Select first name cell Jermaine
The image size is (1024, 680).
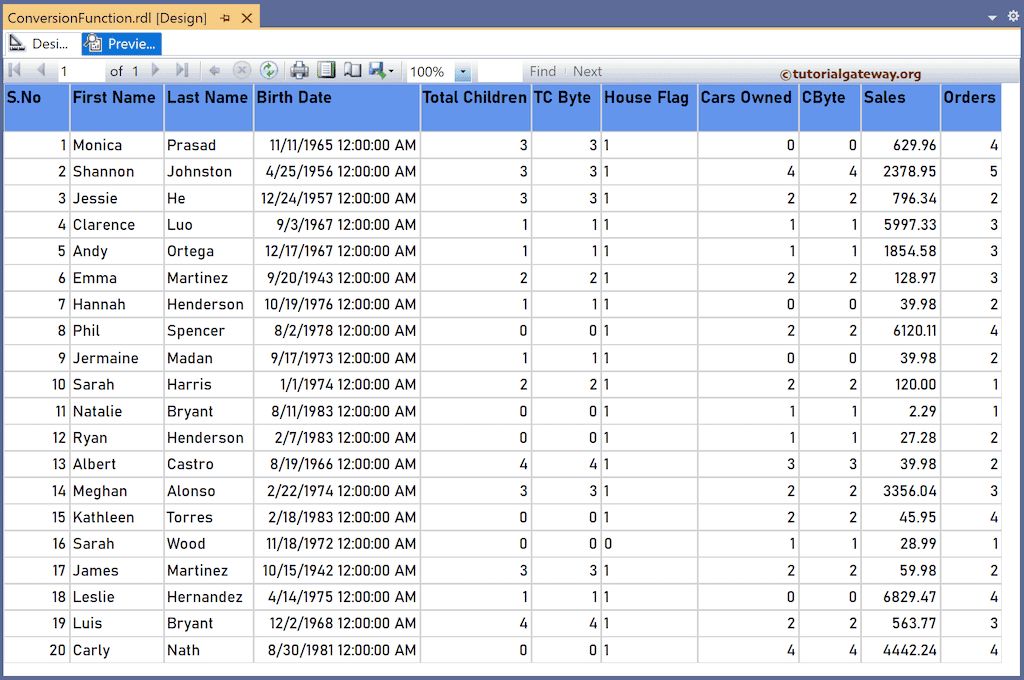point(116,358)
